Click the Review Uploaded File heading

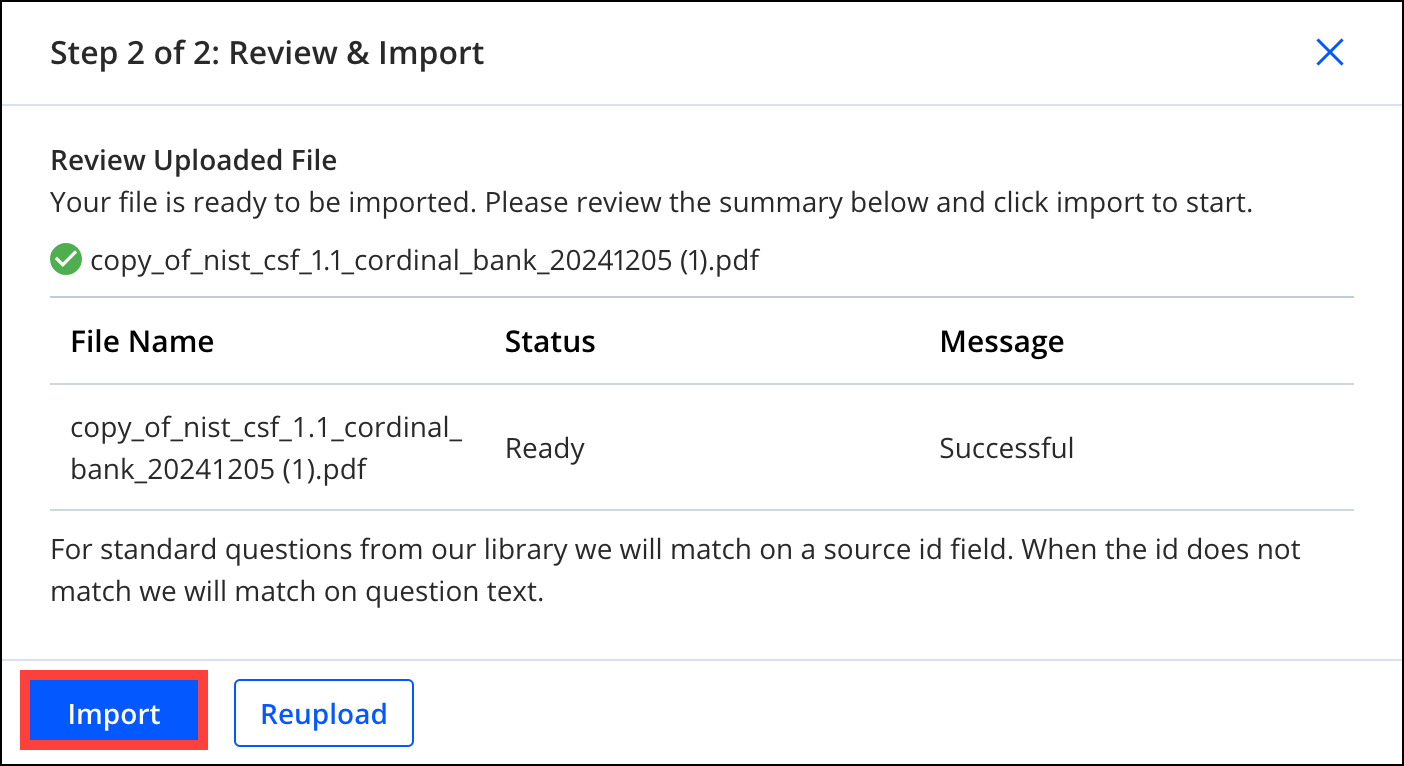194,160
